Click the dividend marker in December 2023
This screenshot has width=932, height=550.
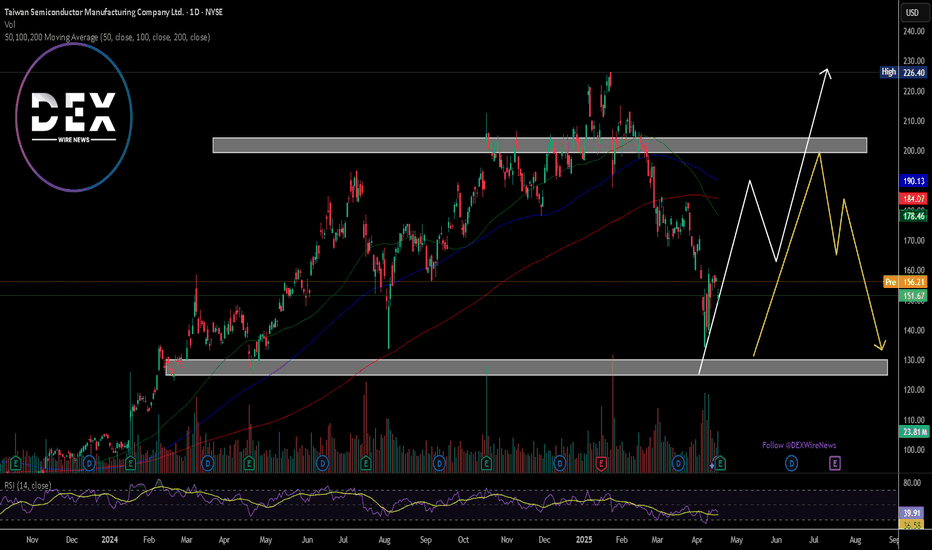click(x=89, y=463)
